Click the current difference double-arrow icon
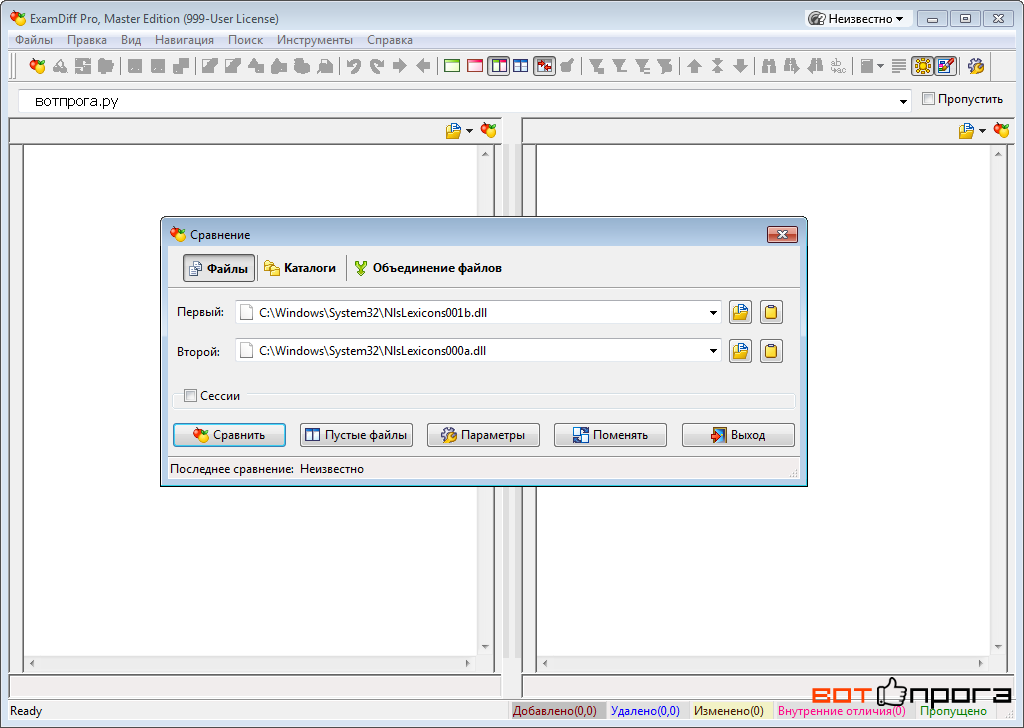This screenshot has width=1024, height=728. point(717,66)
